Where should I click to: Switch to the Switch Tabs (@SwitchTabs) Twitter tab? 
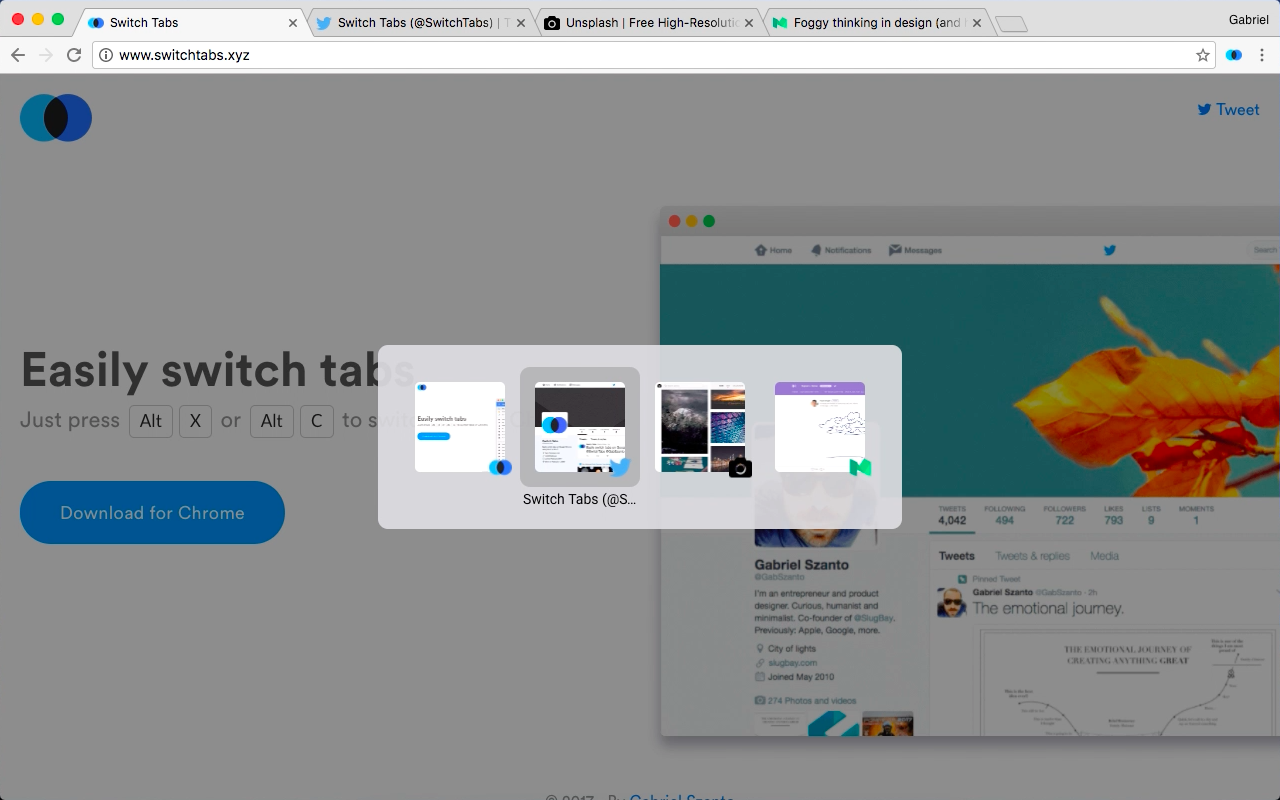coord(420,22)
